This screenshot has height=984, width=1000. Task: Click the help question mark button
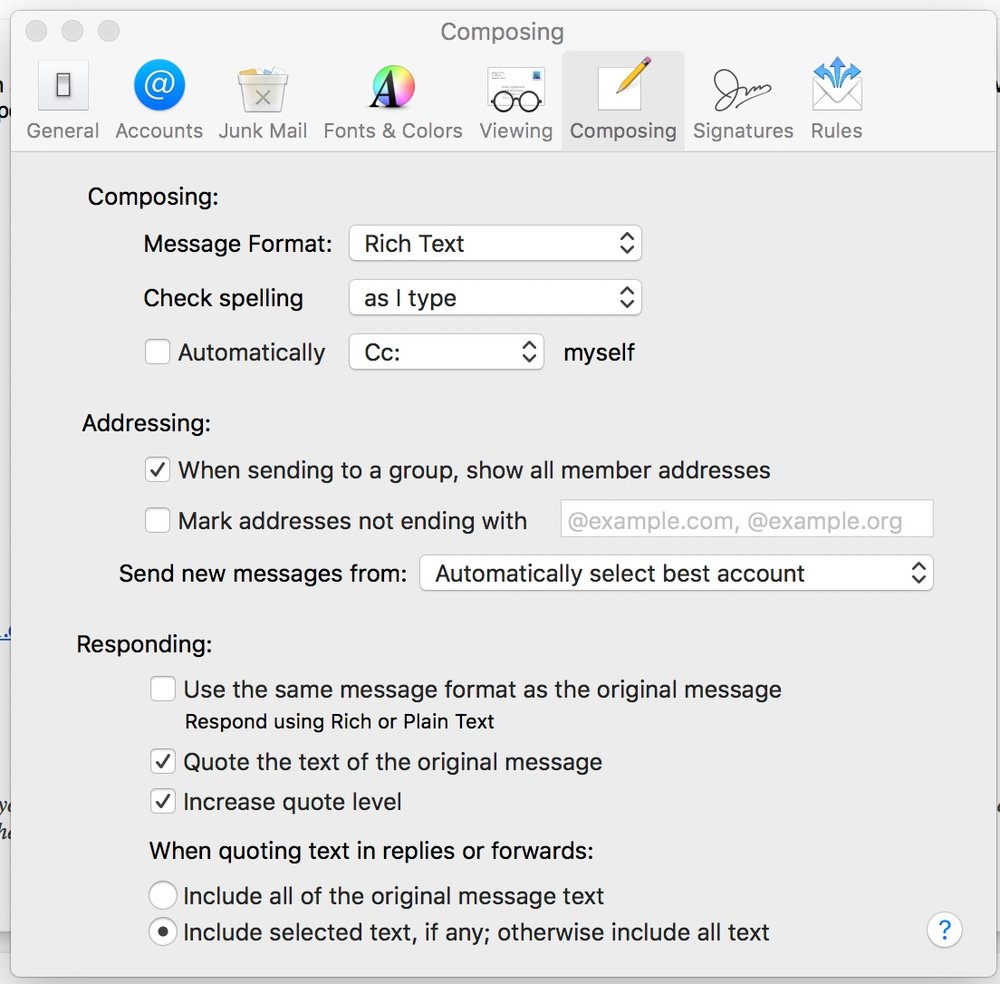pos(945,930)
